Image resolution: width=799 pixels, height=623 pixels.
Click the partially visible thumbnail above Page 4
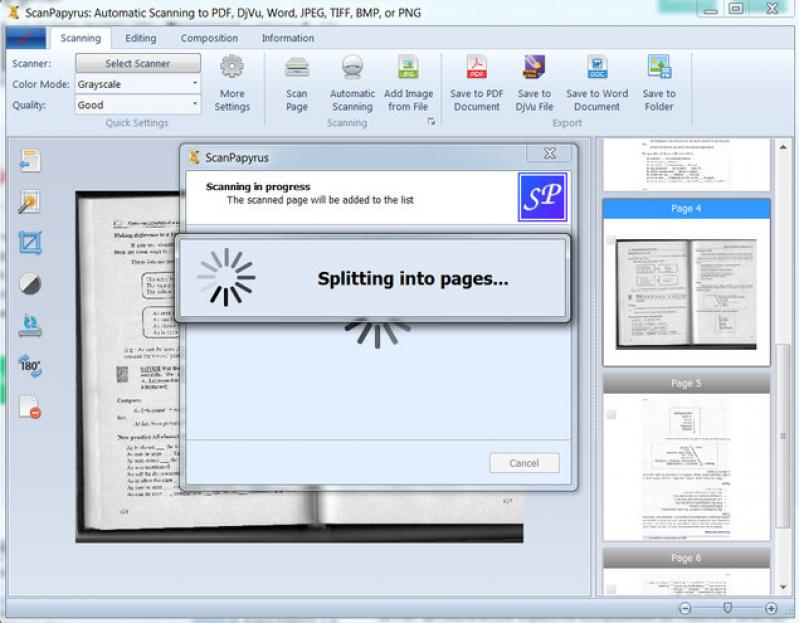(x=686, y=164)
